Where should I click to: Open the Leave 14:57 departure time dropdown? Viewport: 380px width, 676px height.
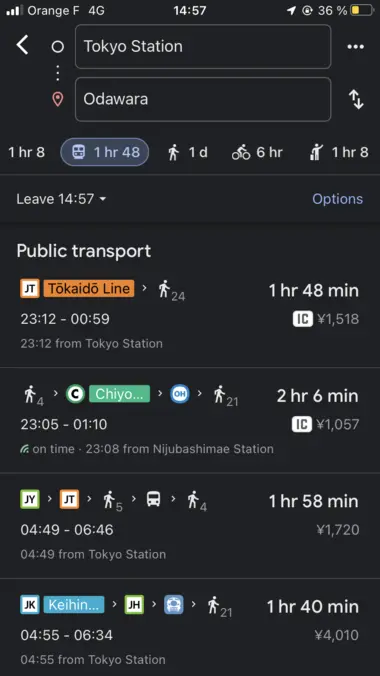tap(61, 199)
